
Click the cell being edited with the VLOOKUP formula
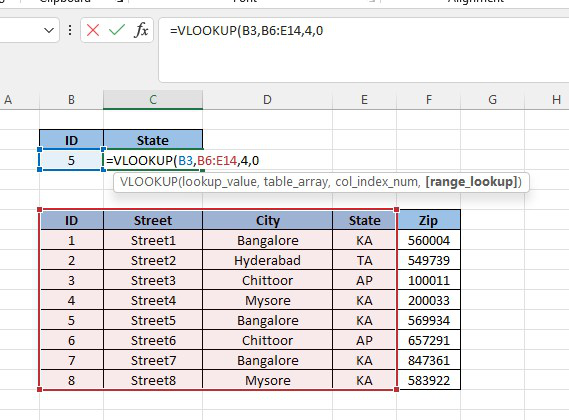[153, 160]
